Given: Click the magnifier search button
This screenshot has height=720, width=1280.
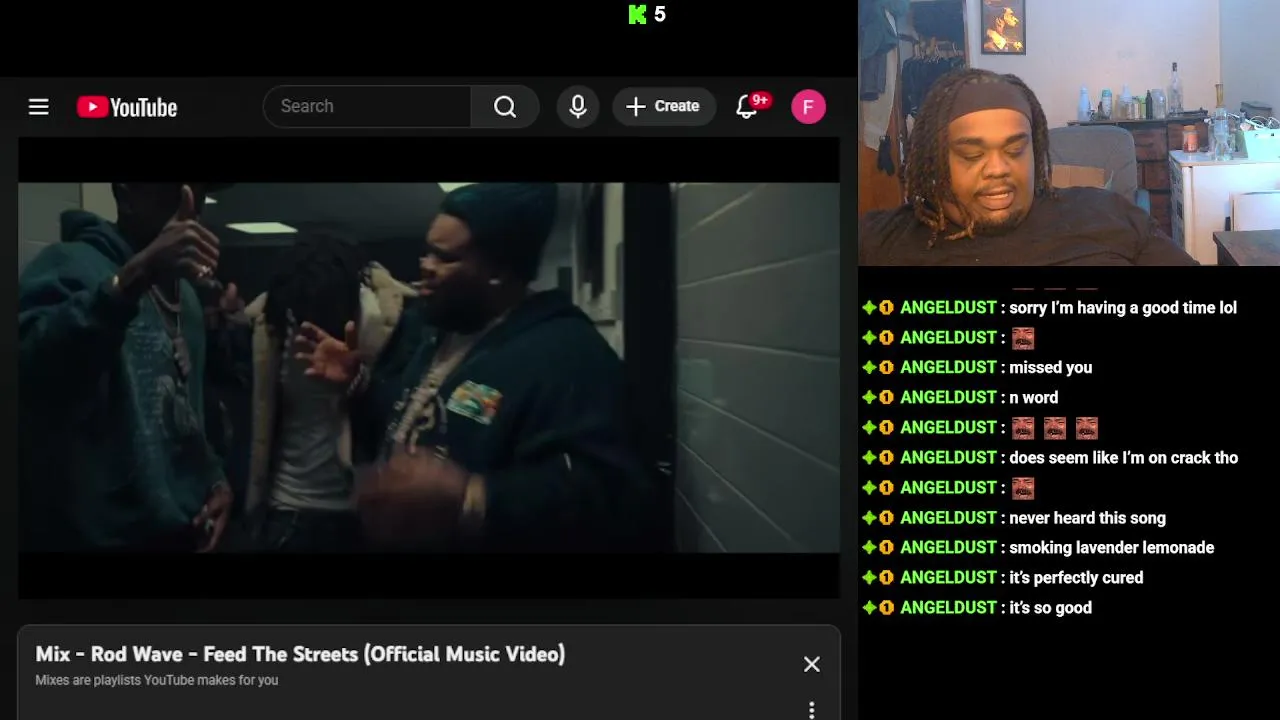Looking at the screenshot, I should (x=505, y=106).
